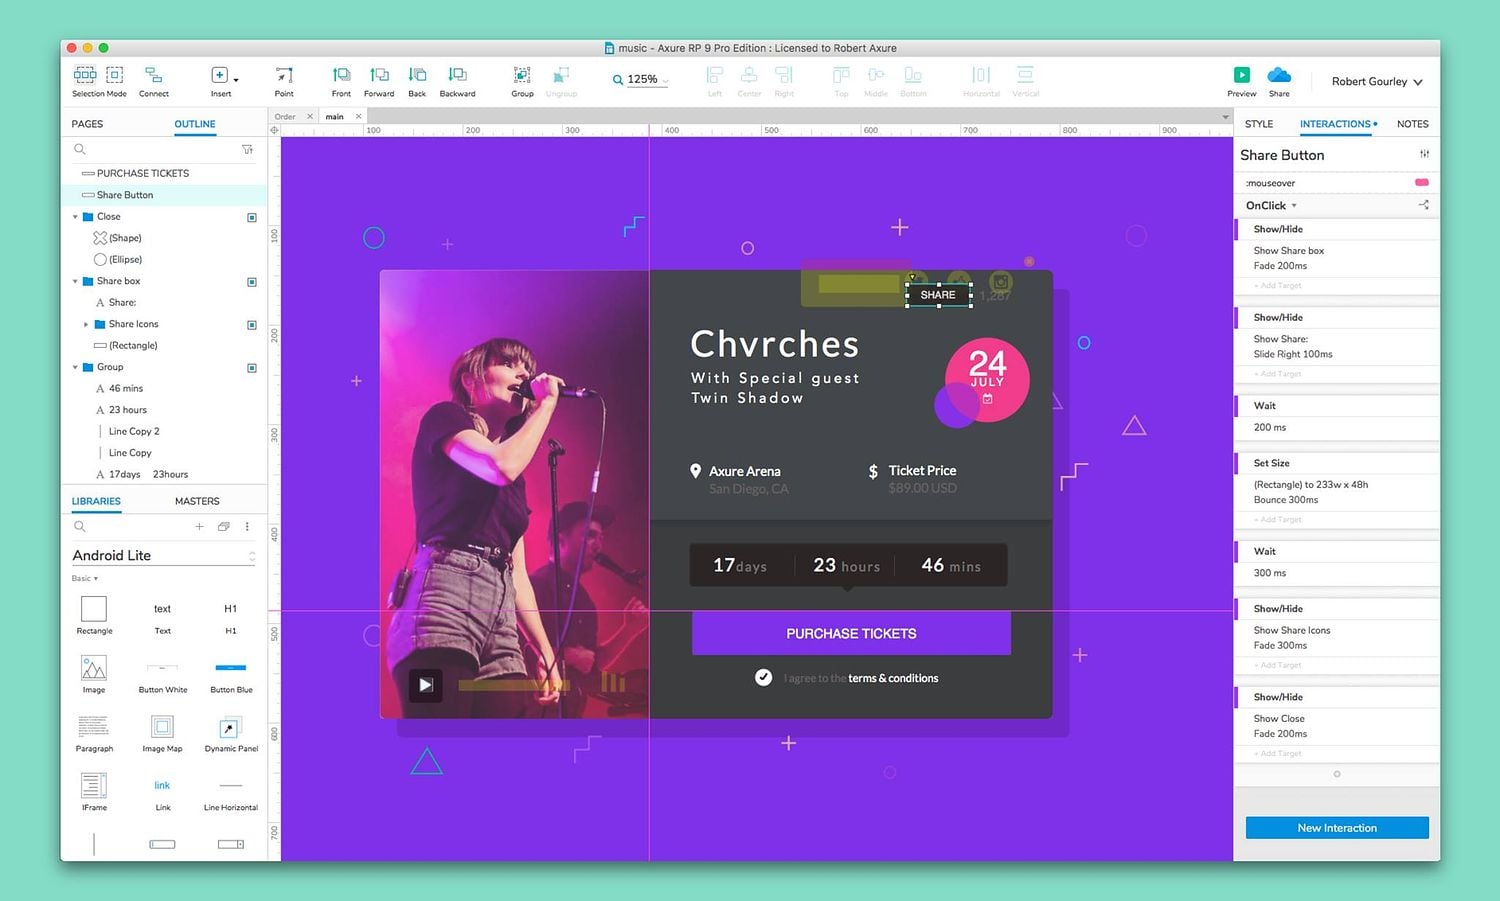Click the New Interaction button
Screen dimensions: 1500x901
1336,828
